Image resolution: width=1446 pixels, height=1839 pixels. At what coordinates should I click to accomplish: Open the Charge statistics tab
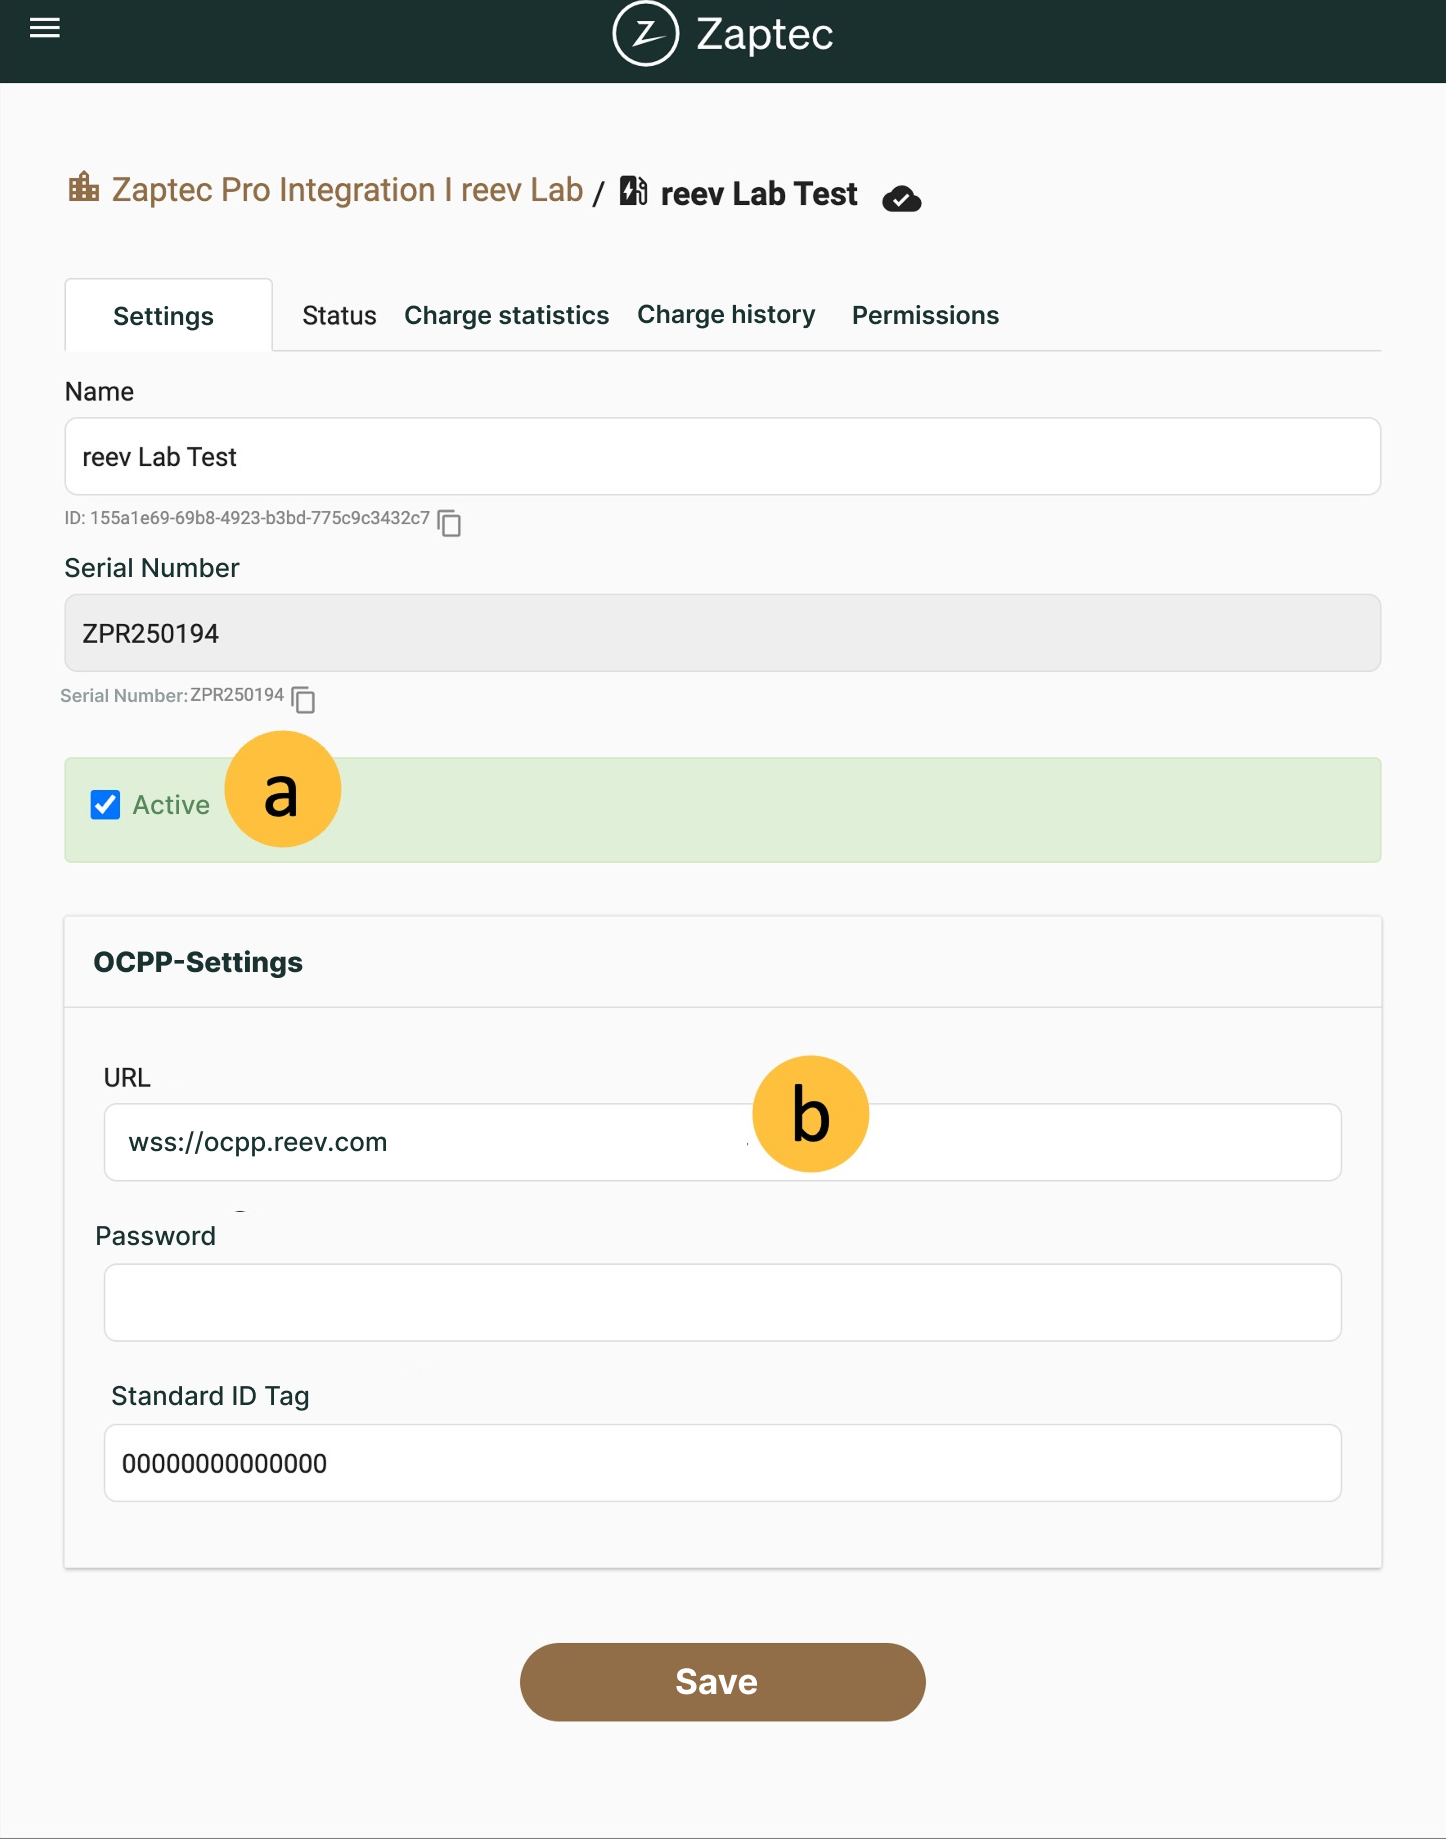506,315
